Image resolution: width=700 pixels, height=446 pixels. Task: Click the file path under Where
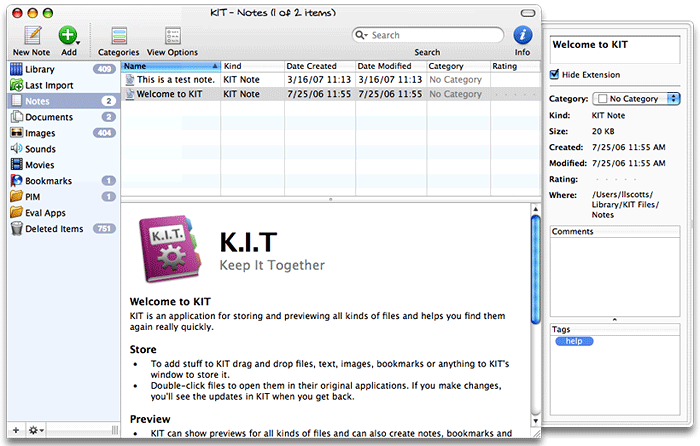point(625,205)
